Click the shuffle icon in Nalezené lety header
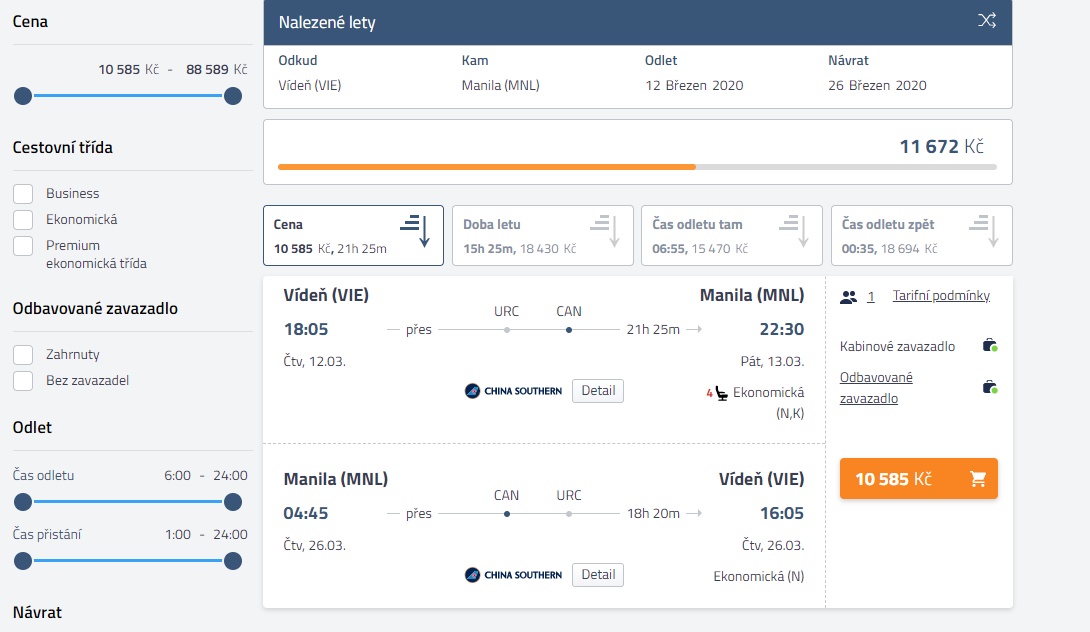Viewport: 1090px width, 632px height. pos(986,20)
